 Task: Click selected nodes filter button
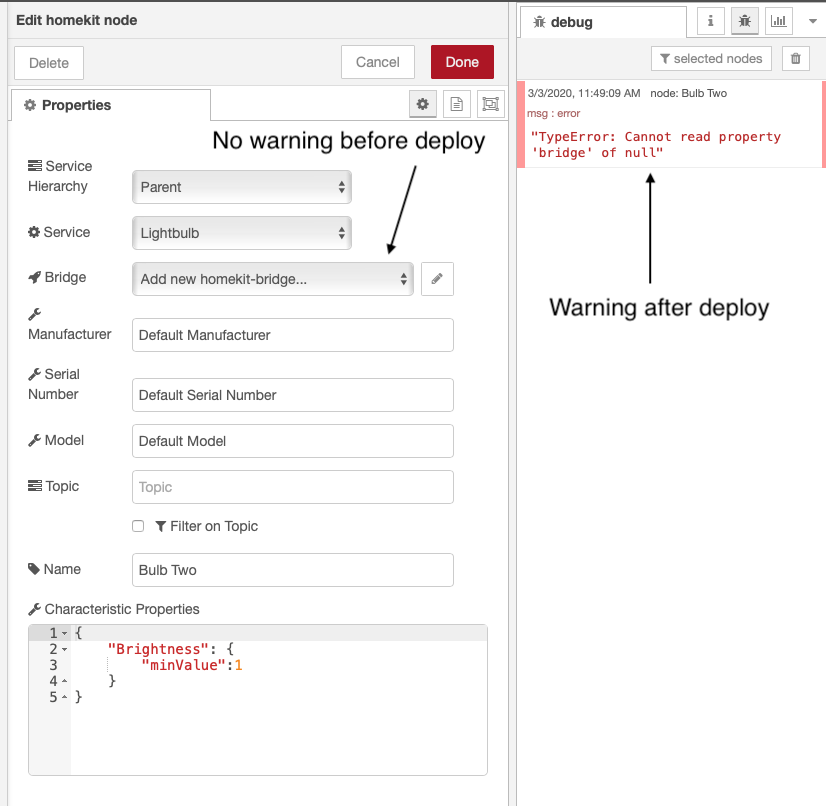click(x=711, y=58)
